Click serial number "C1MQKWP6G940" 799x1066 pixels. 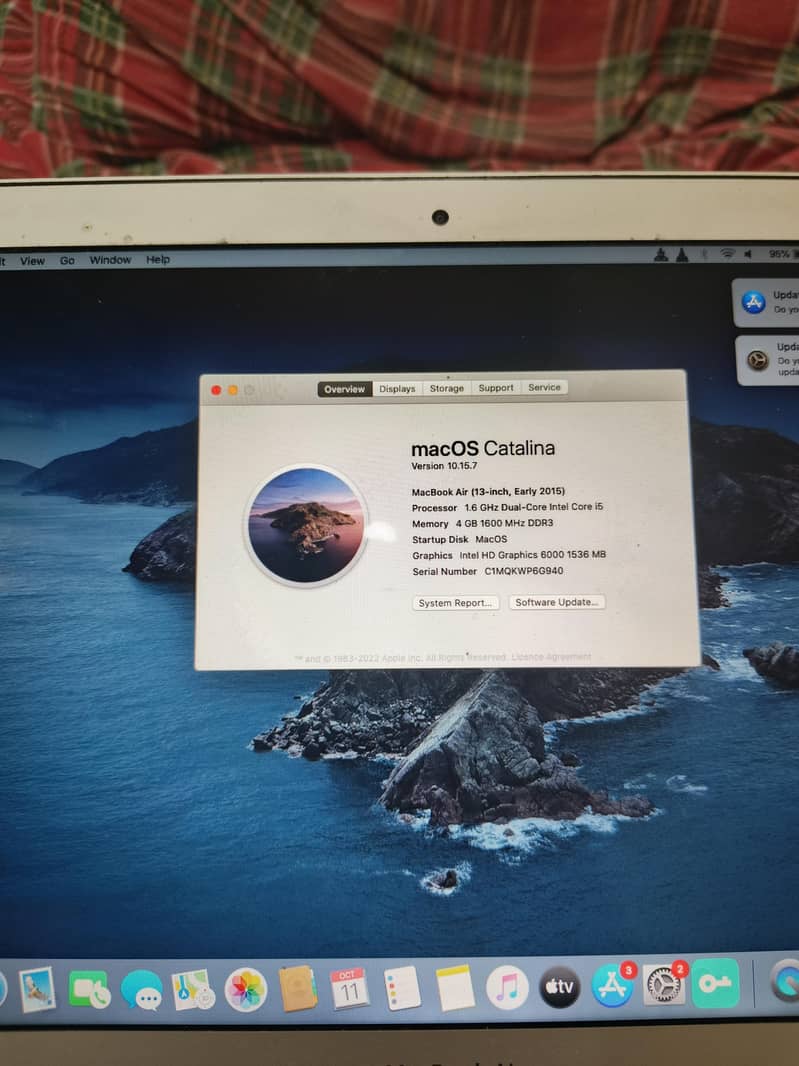[524, 571]
